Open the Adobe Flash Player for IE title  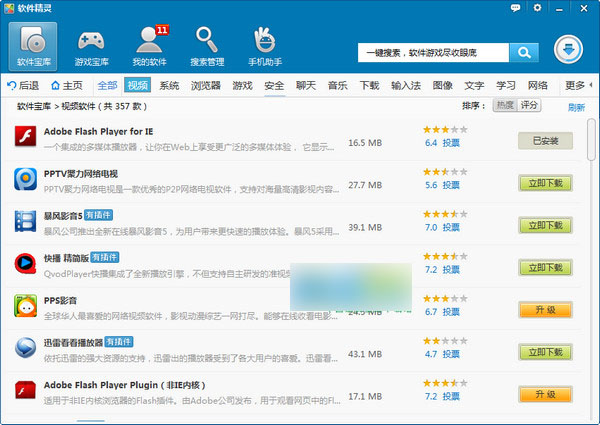pos(98,132)
